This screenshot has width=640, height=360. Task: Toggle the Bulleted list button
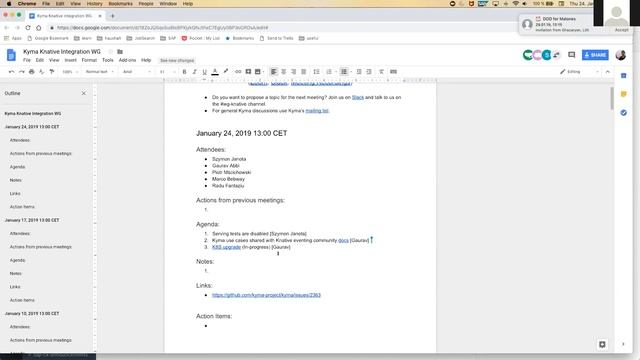coord(344,72)
